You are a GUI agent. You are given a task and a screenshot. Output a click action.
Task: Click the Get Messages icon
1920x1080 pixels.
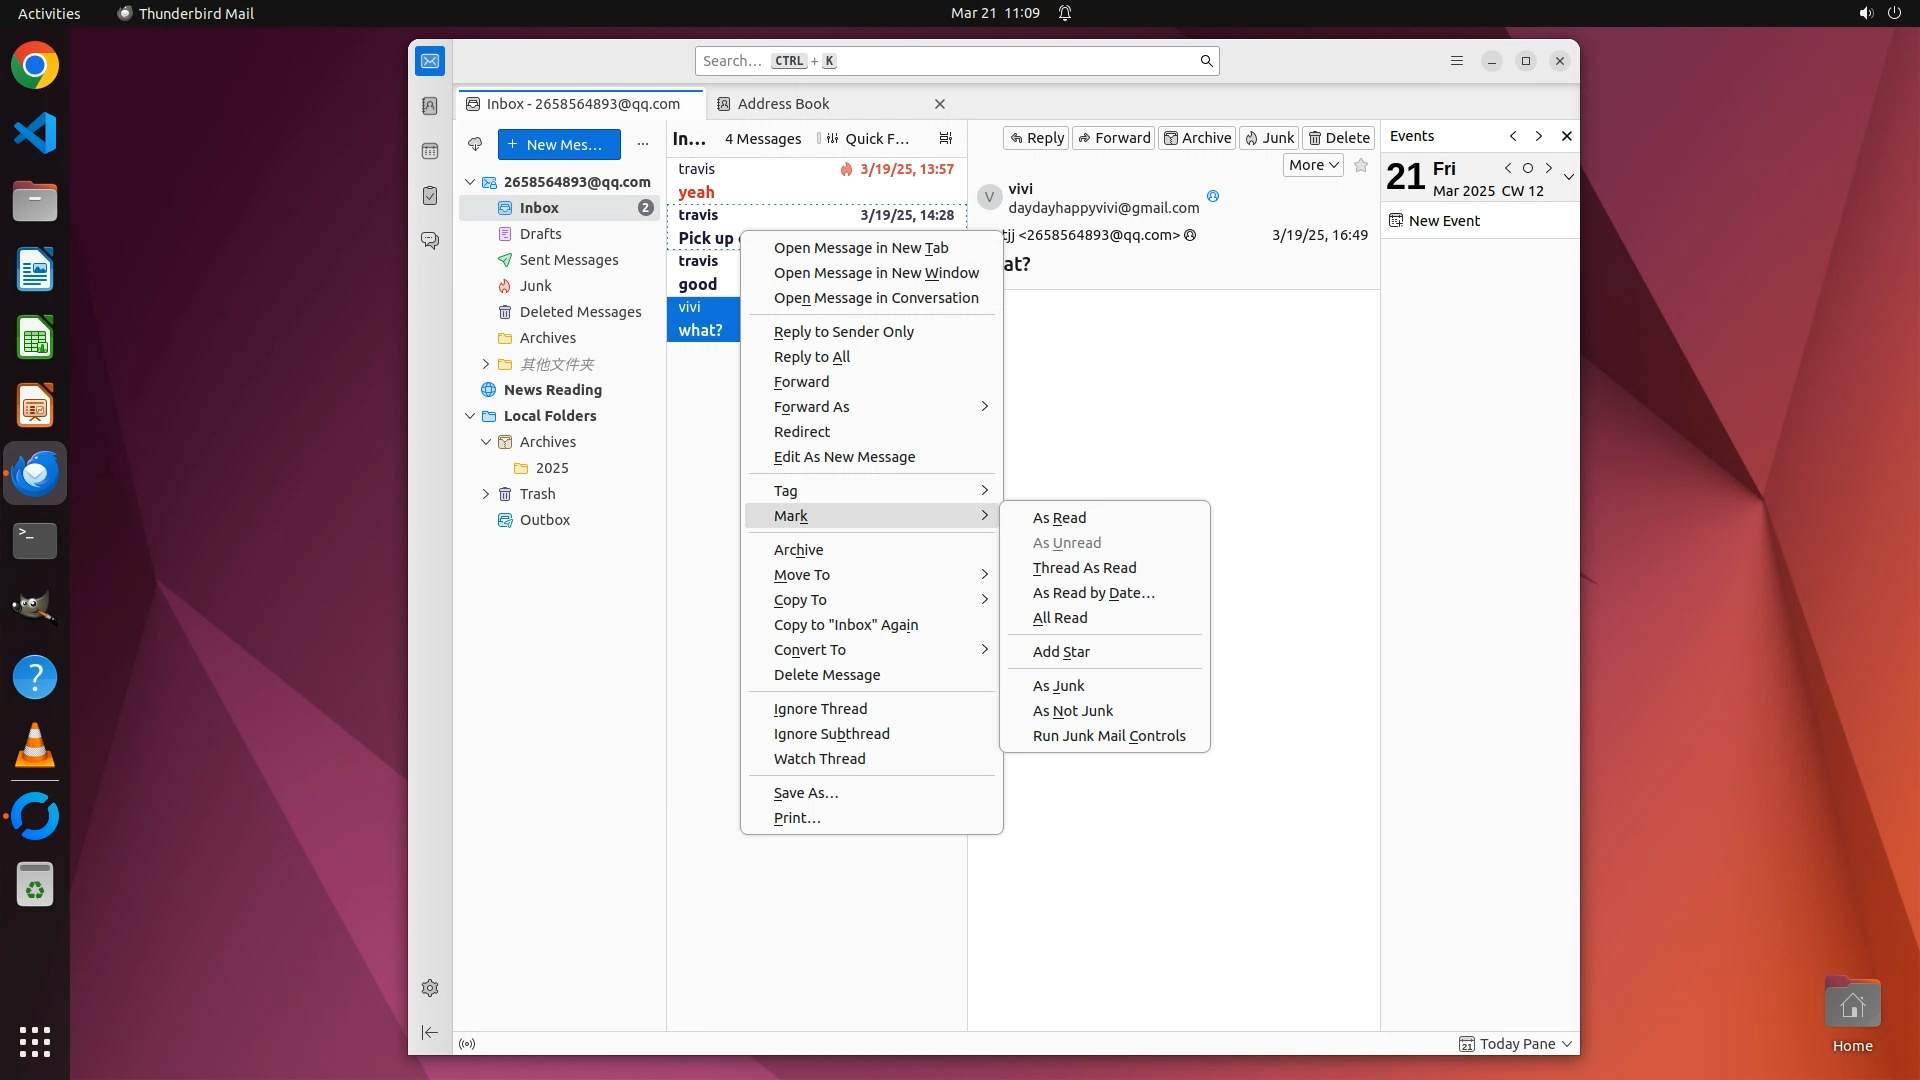click(475, 144)
